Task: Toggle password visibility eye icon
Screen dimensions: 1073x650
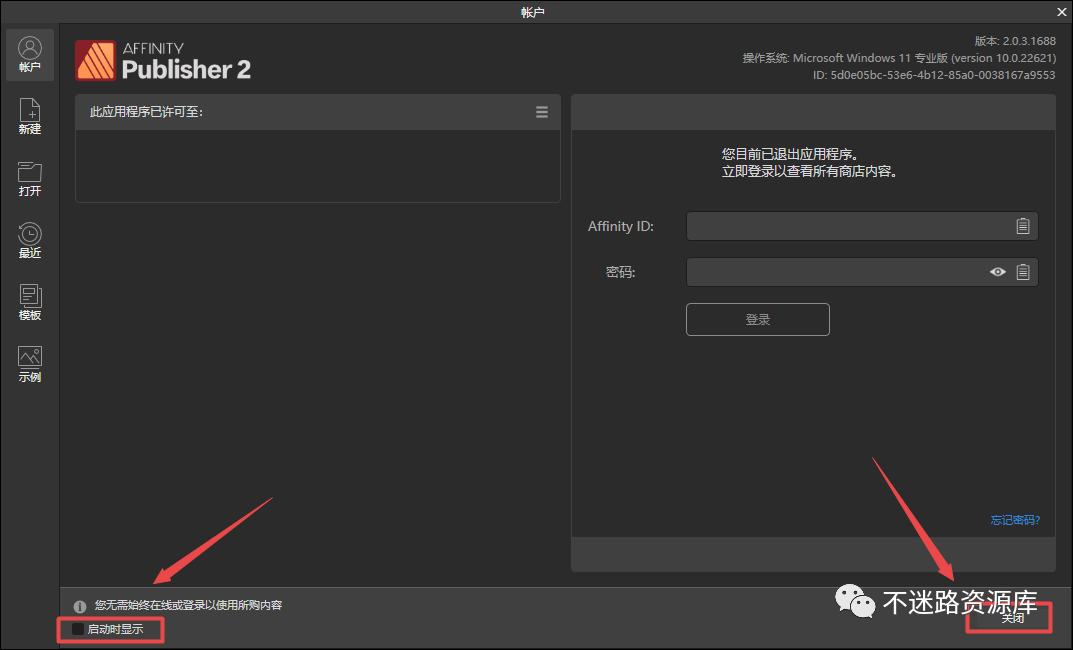Action: pos(998,272)
